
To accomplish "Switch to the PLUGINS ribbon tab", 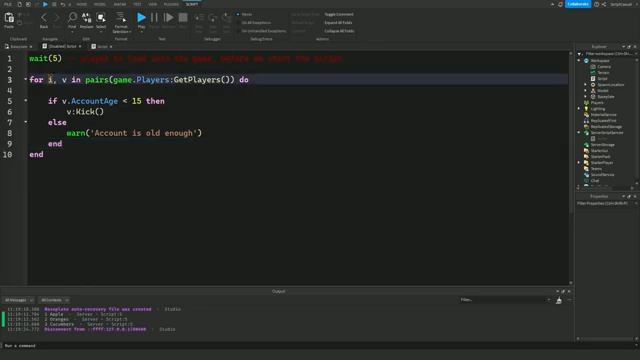I will (x=171, y=4).
